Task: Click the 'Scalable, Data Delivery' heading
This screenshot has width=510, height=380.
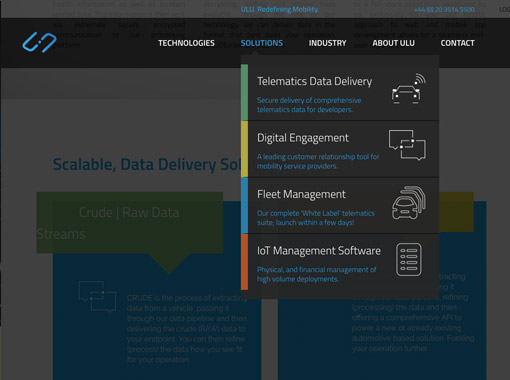Action: coord(147,164)
